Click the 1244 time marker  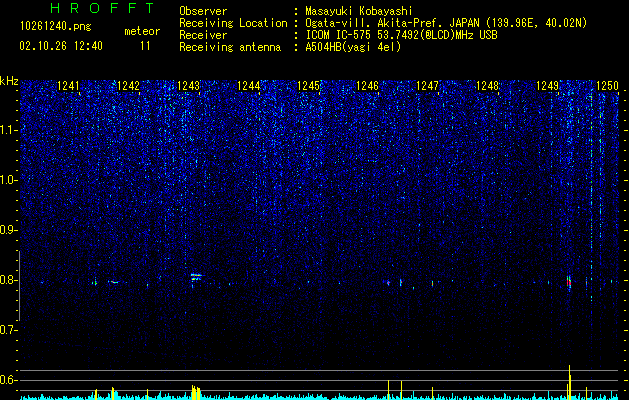pyautogui.click(x=248, y=86)
